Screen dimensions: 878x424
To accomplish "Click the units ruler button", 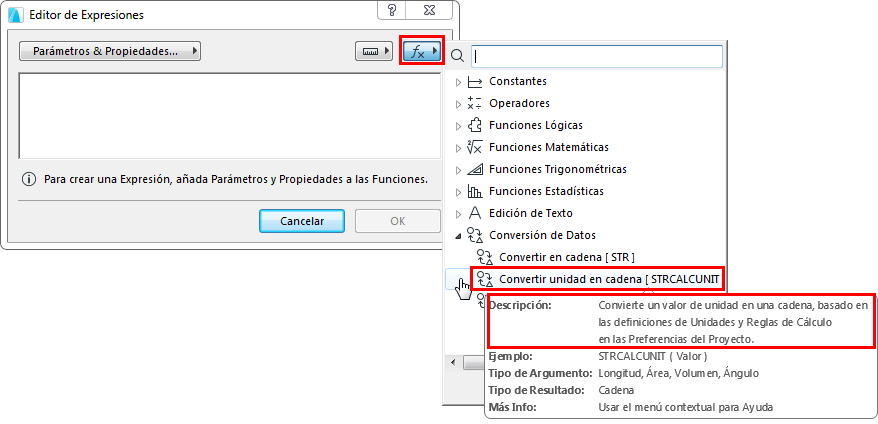I will 374,51.
